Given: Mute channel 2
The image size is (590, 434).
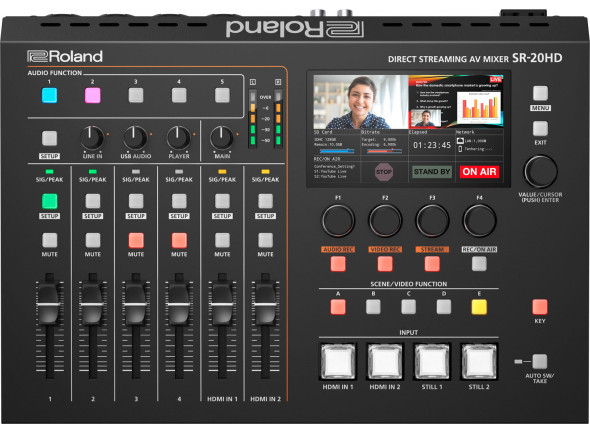Looking at the screenshot, I should (93, 240).
